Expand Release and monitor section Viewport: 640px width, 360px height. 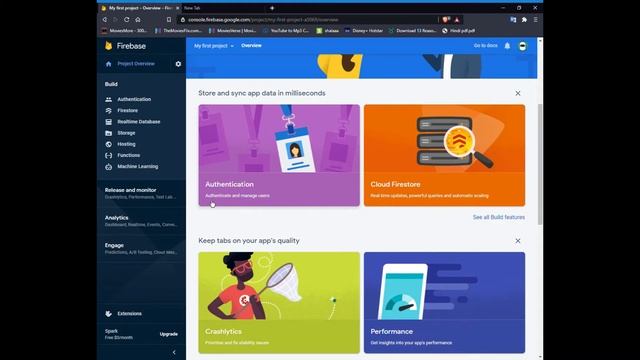tap(141, 193)
